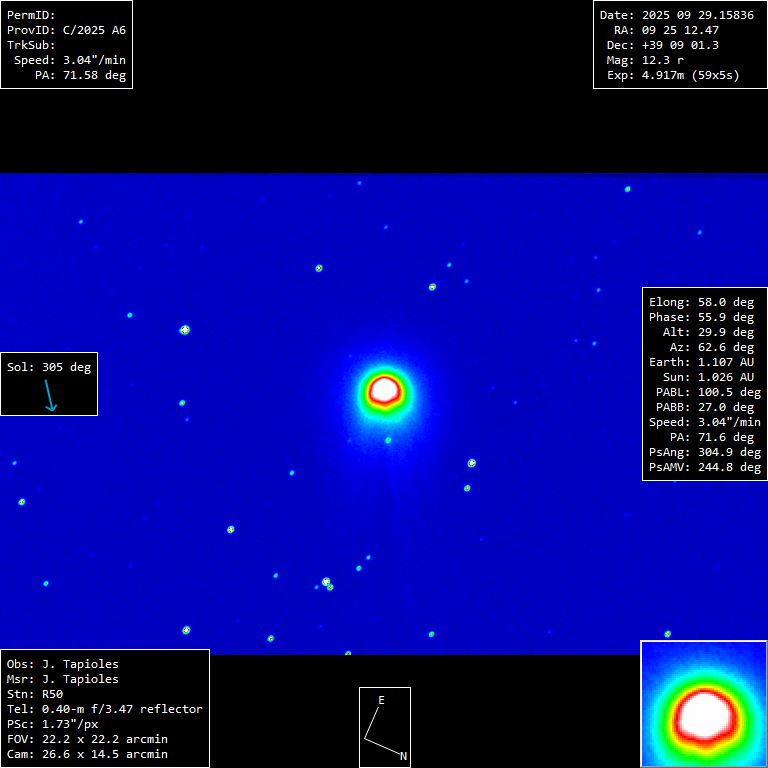Click the Tel 0.40-m f/3.47 reflector line
Image resolution: width=768 pixels, height=768 pixels.
(104, 709)
